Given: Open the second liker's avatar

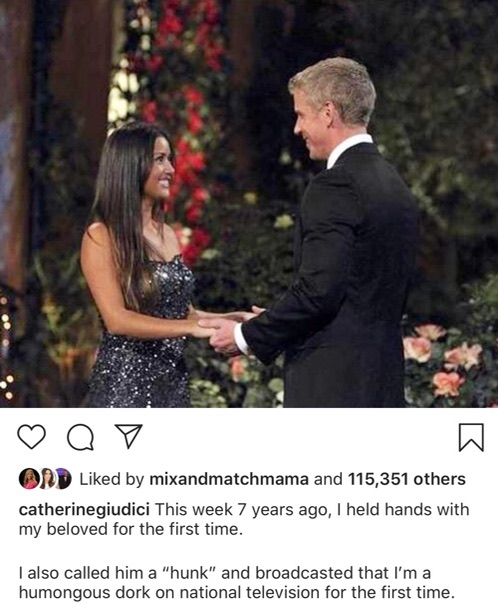Looking at the screenshot, I should 47,479.
